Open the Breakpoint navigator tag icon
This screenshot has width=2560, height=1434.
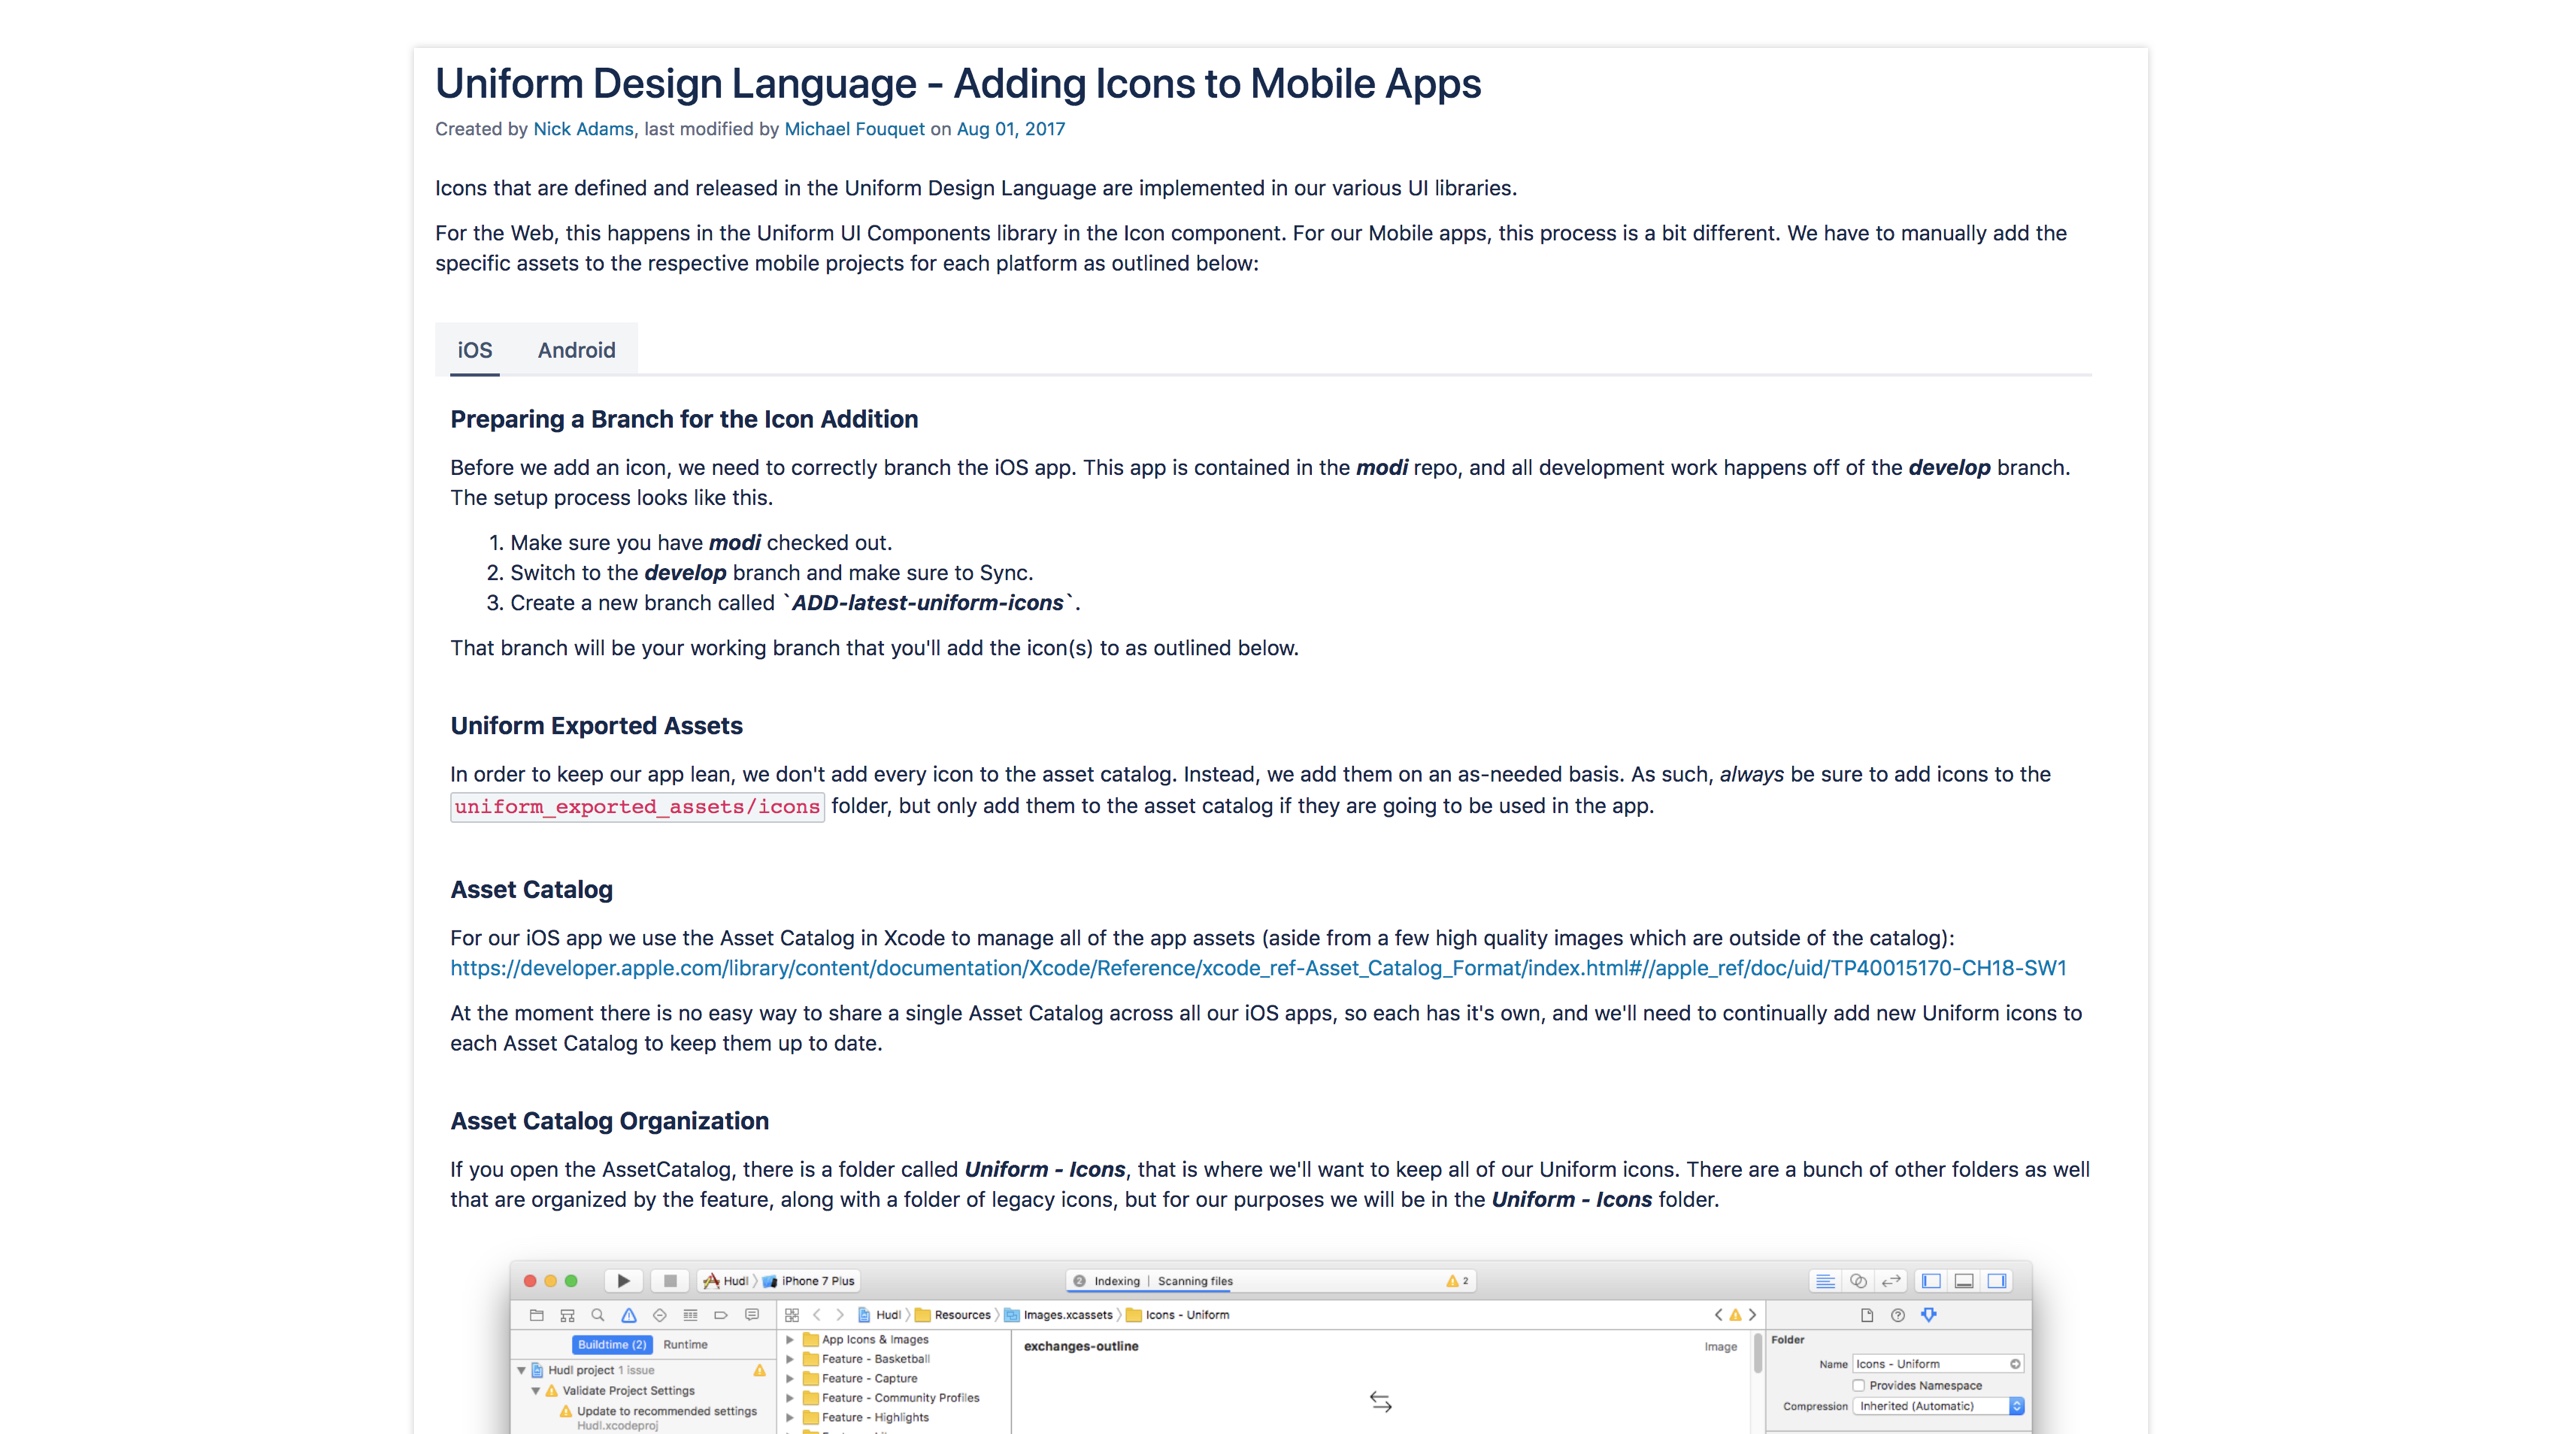click(720, 1315)
